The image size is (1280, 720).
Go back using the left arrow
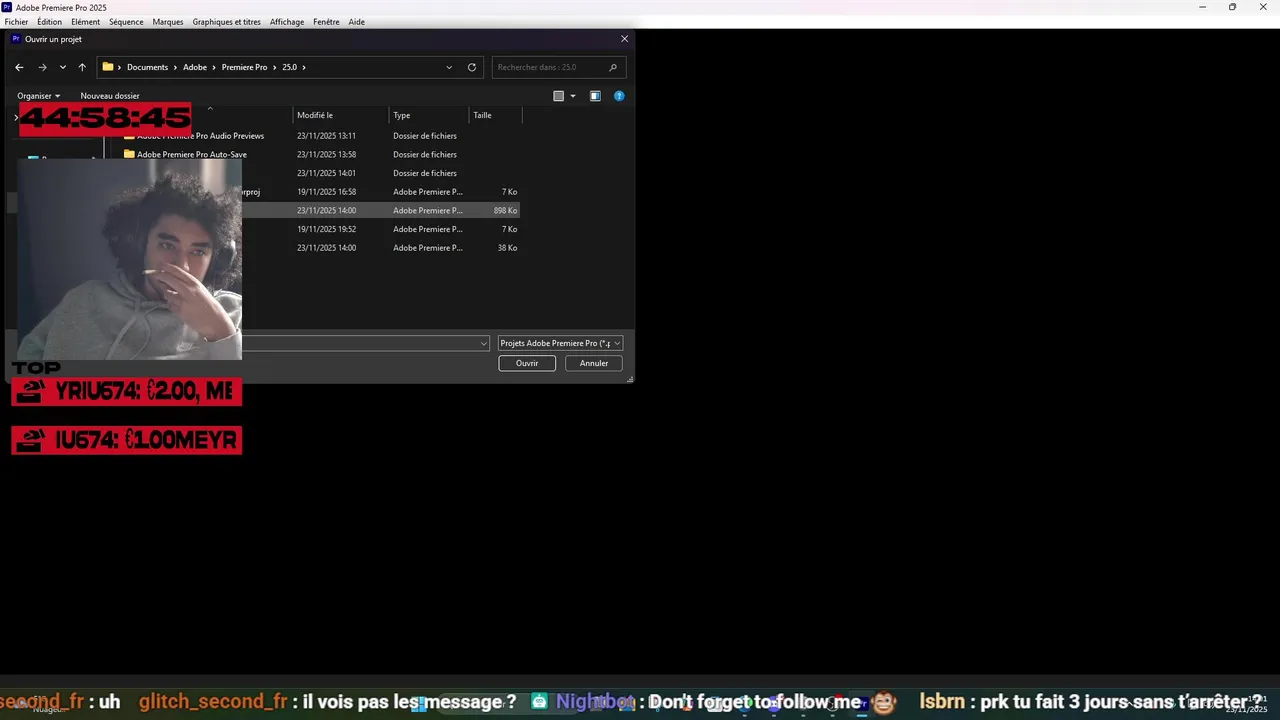click(19, 67)
